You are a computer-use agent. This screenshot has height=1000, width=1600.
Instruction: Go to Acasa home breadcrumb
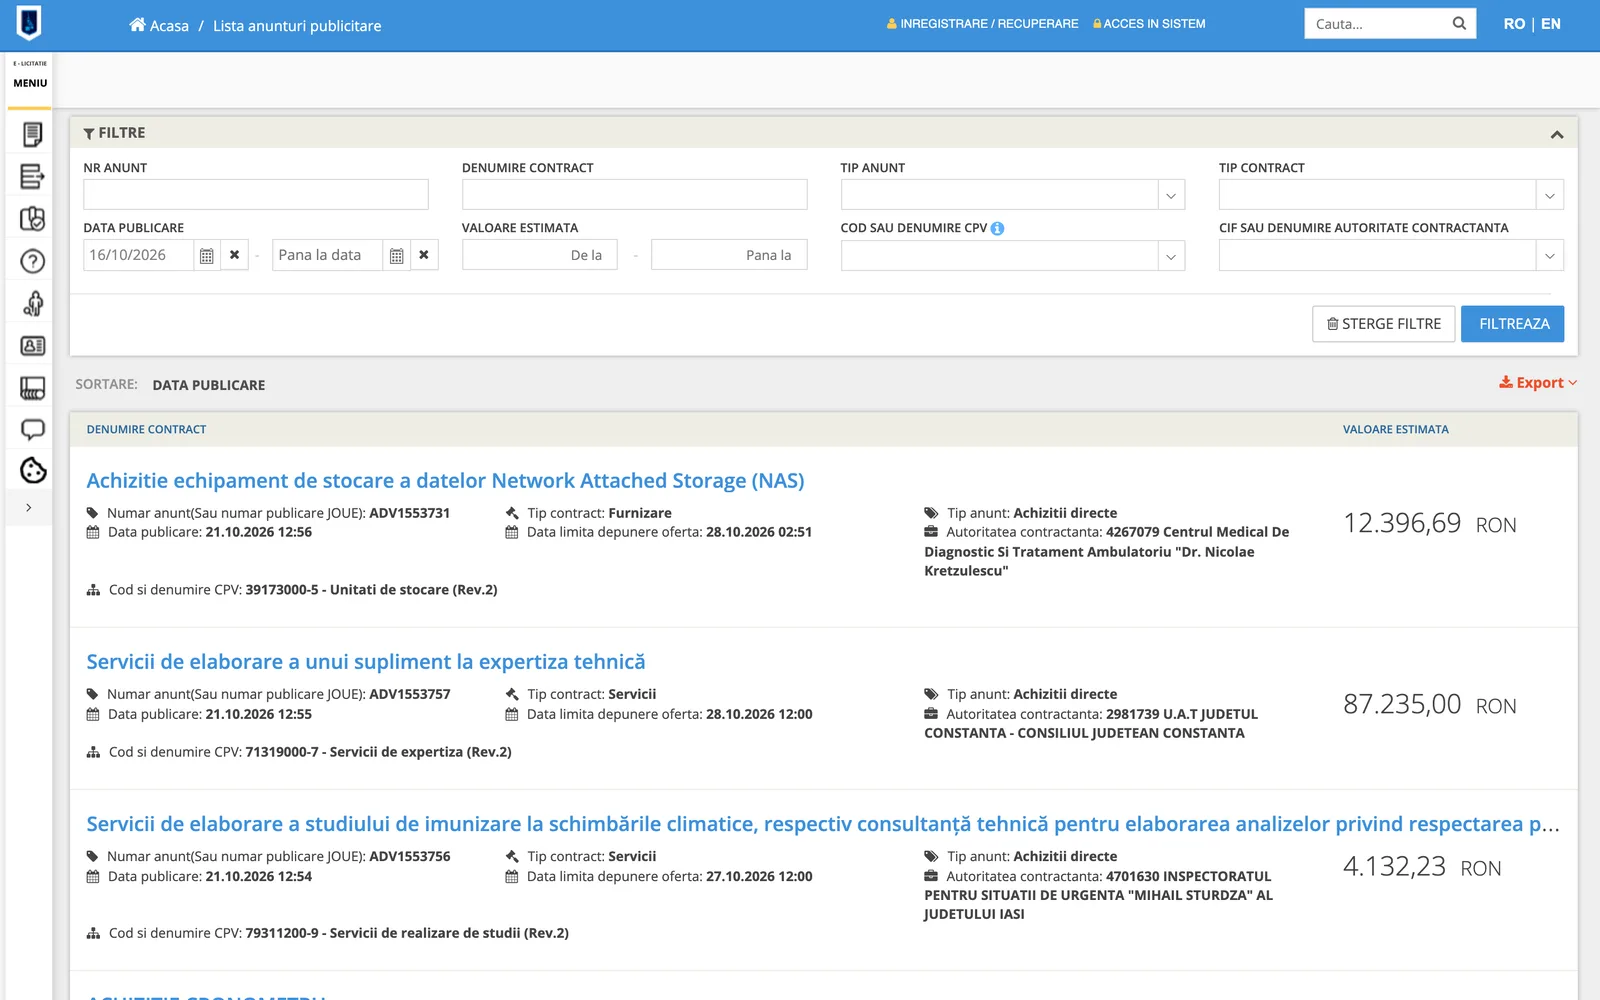tap(159, 25)
